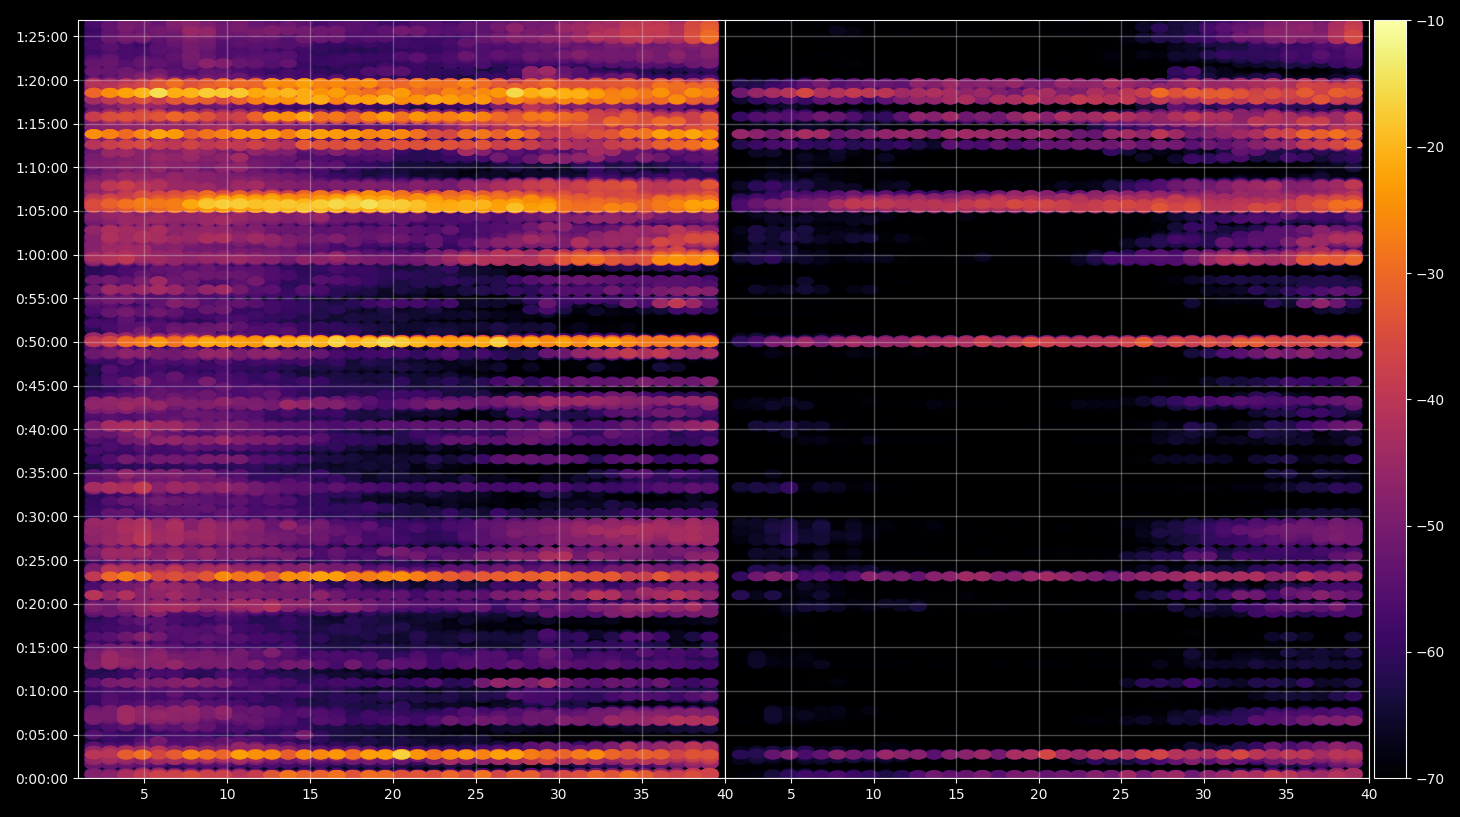Click the −10 colorbar tick label
1460x817 pixels.
[1430, 21]
